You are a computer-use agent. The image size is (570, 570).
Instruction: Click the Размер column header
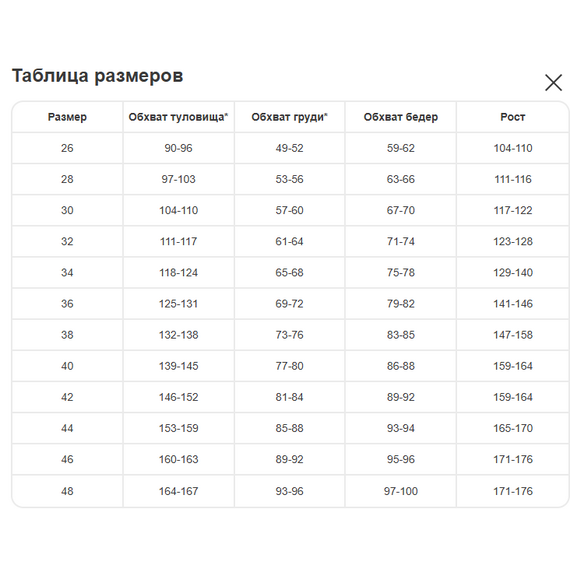pos(67,117)
